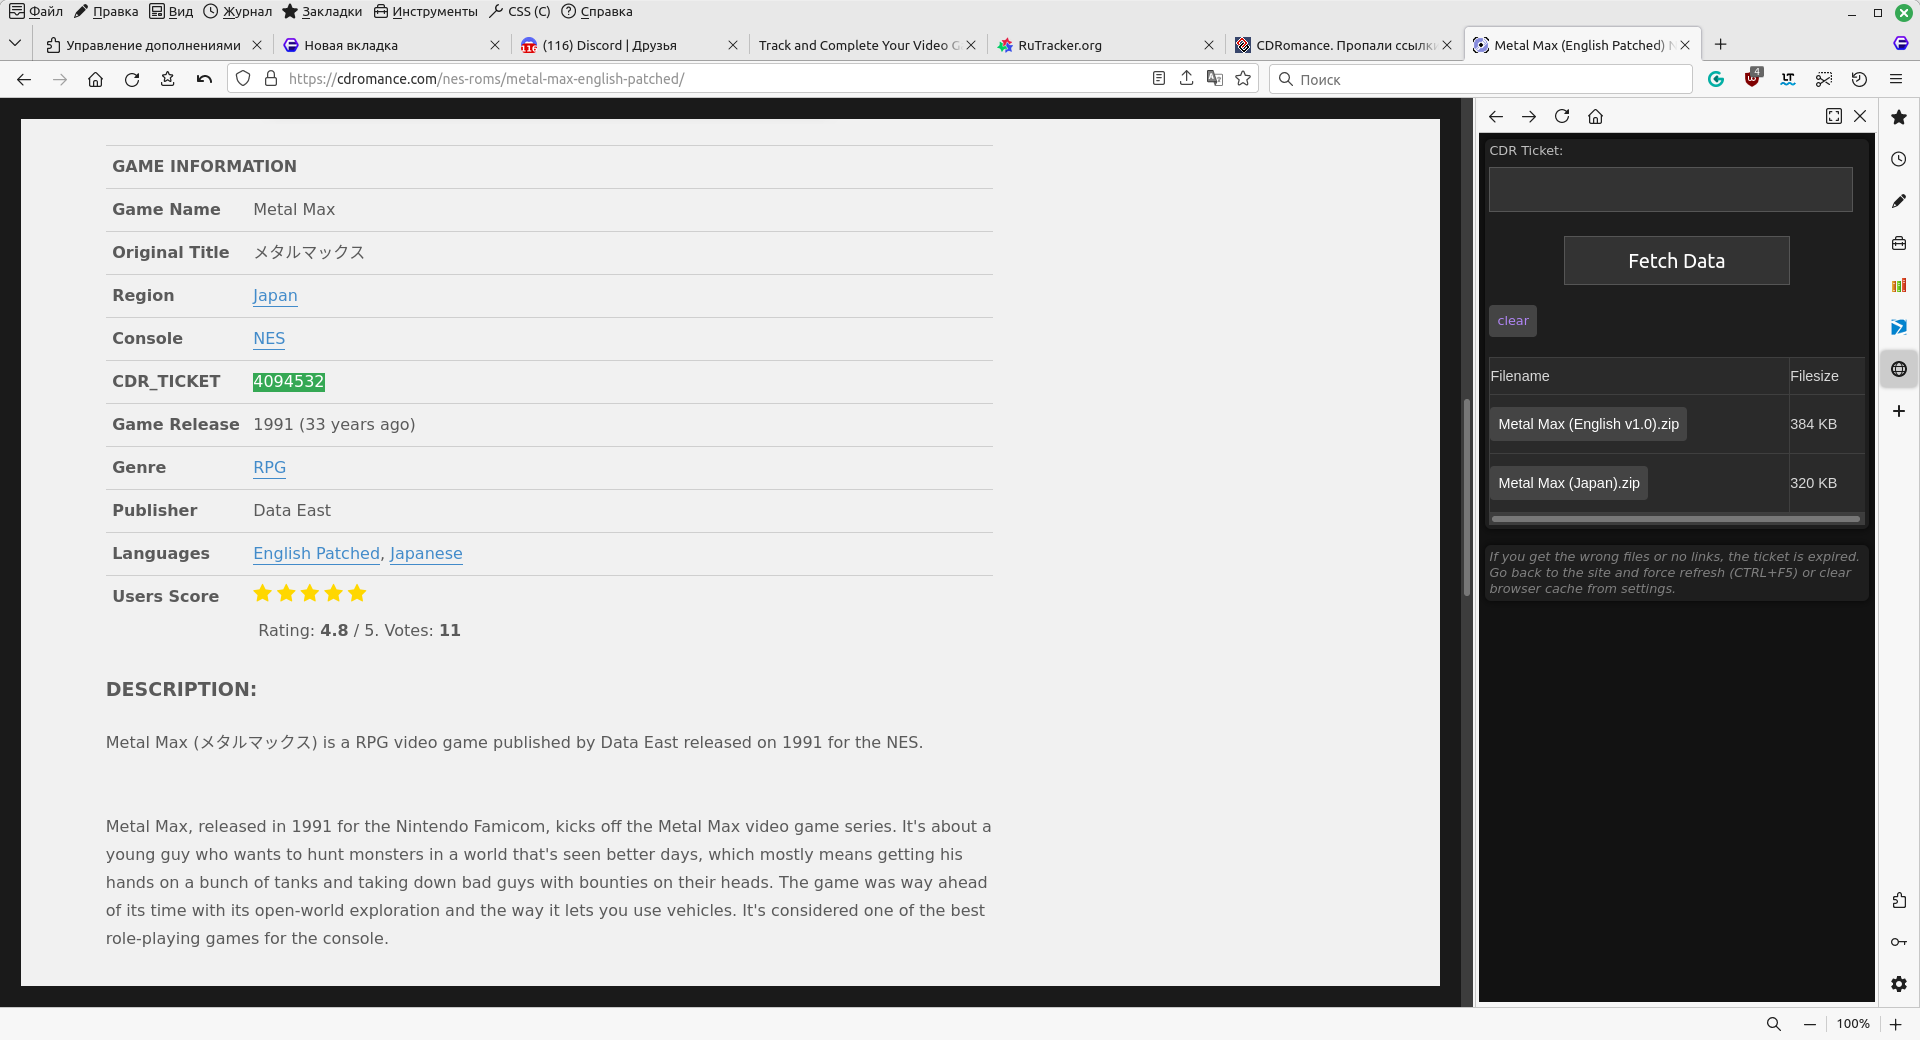
Task: Open the history clock icon in the toolbar
Action: click(x=1860, y=79)
